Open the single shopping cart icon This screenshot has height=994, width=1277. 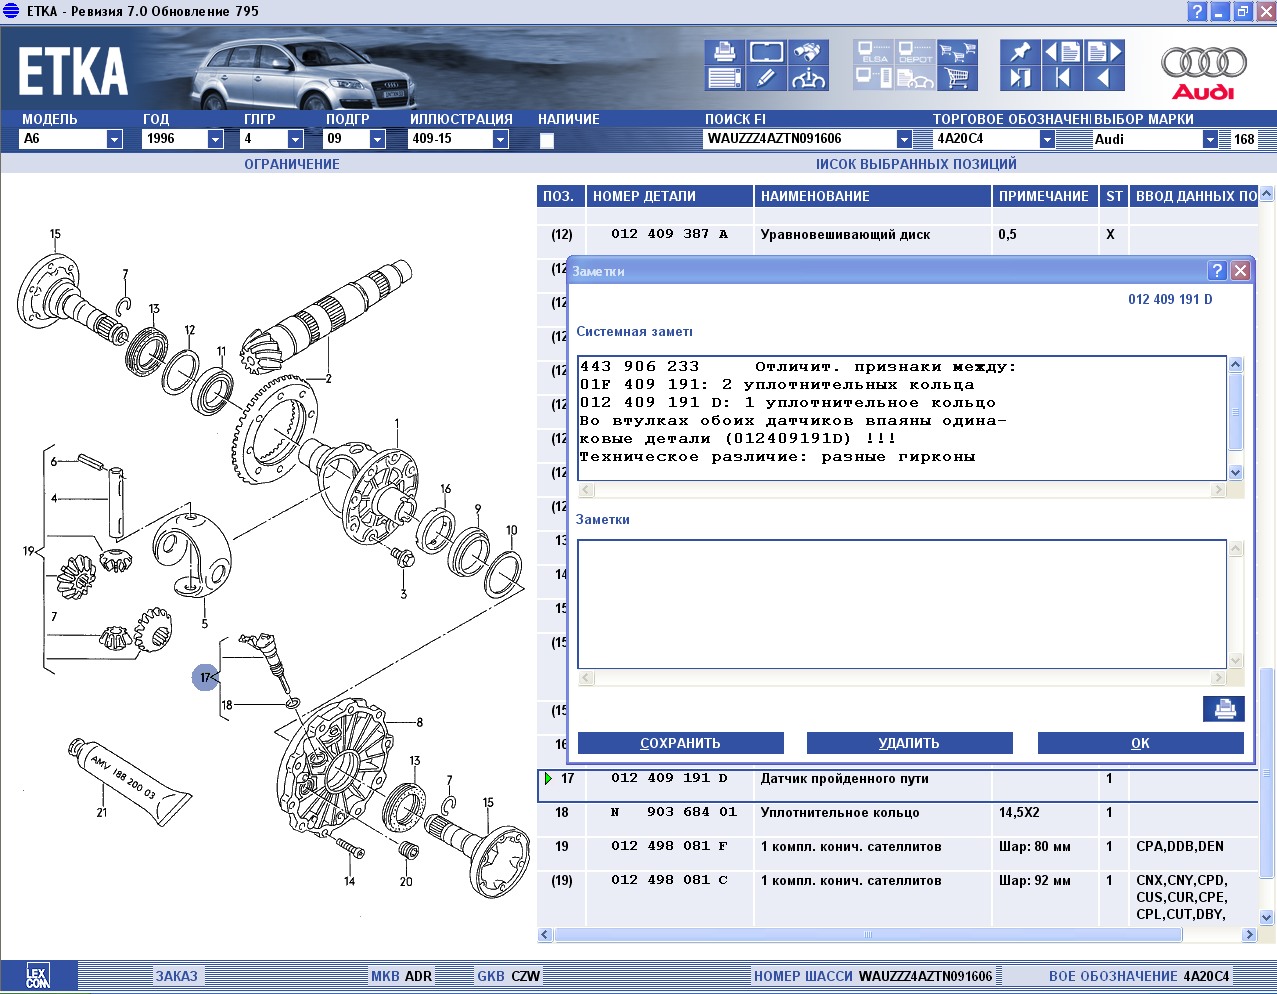[x=957, y=78]
